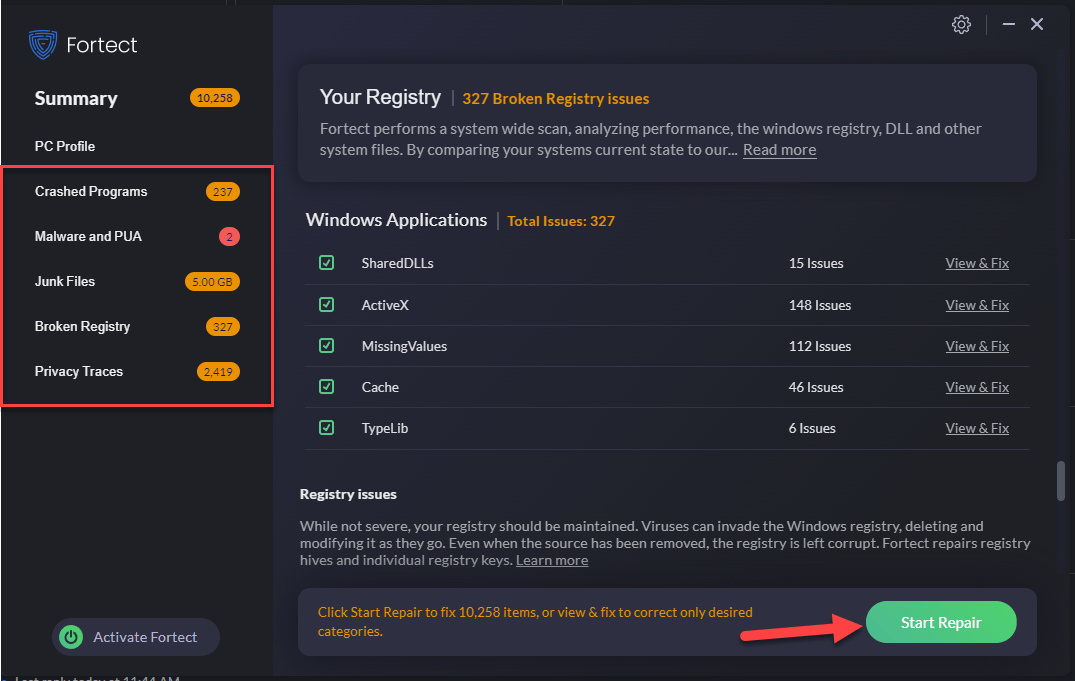The image size is (1075, 681).
Task: Open the settings gear icon
Action: (x=961, y=25)
